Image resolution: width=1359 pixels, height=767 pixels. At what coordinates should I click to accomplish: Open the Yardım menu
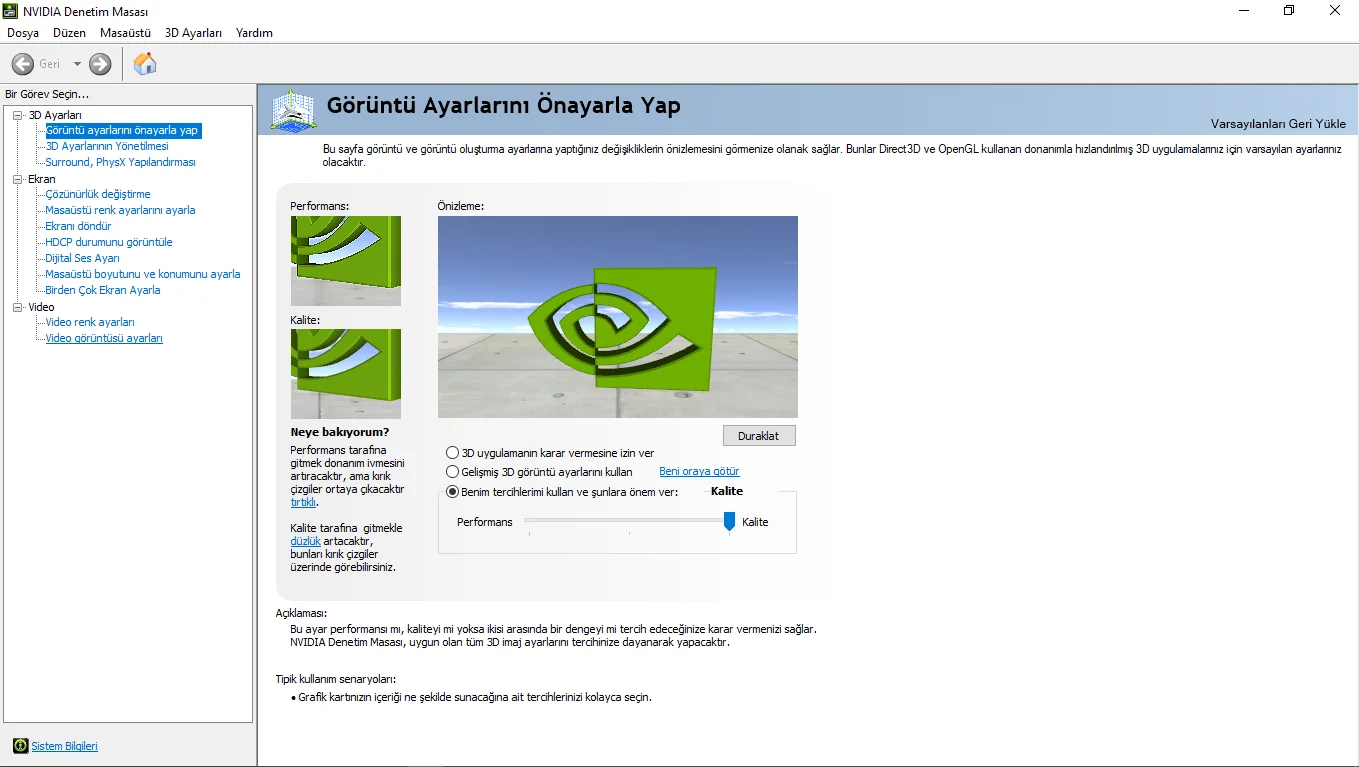[254, 33]
